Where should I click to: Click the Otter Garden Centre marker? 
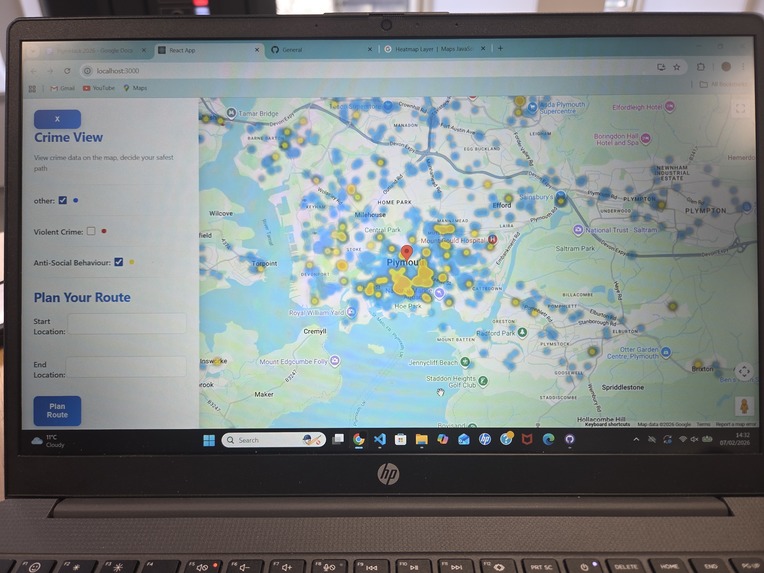point(666,352)
